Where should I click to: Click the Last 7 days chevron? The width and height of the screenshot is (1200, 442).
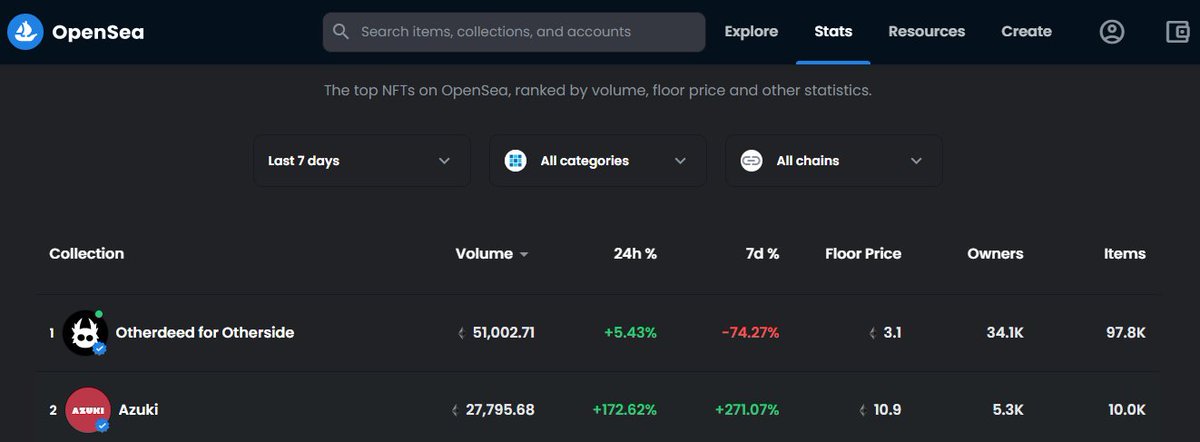pos(445,161)
